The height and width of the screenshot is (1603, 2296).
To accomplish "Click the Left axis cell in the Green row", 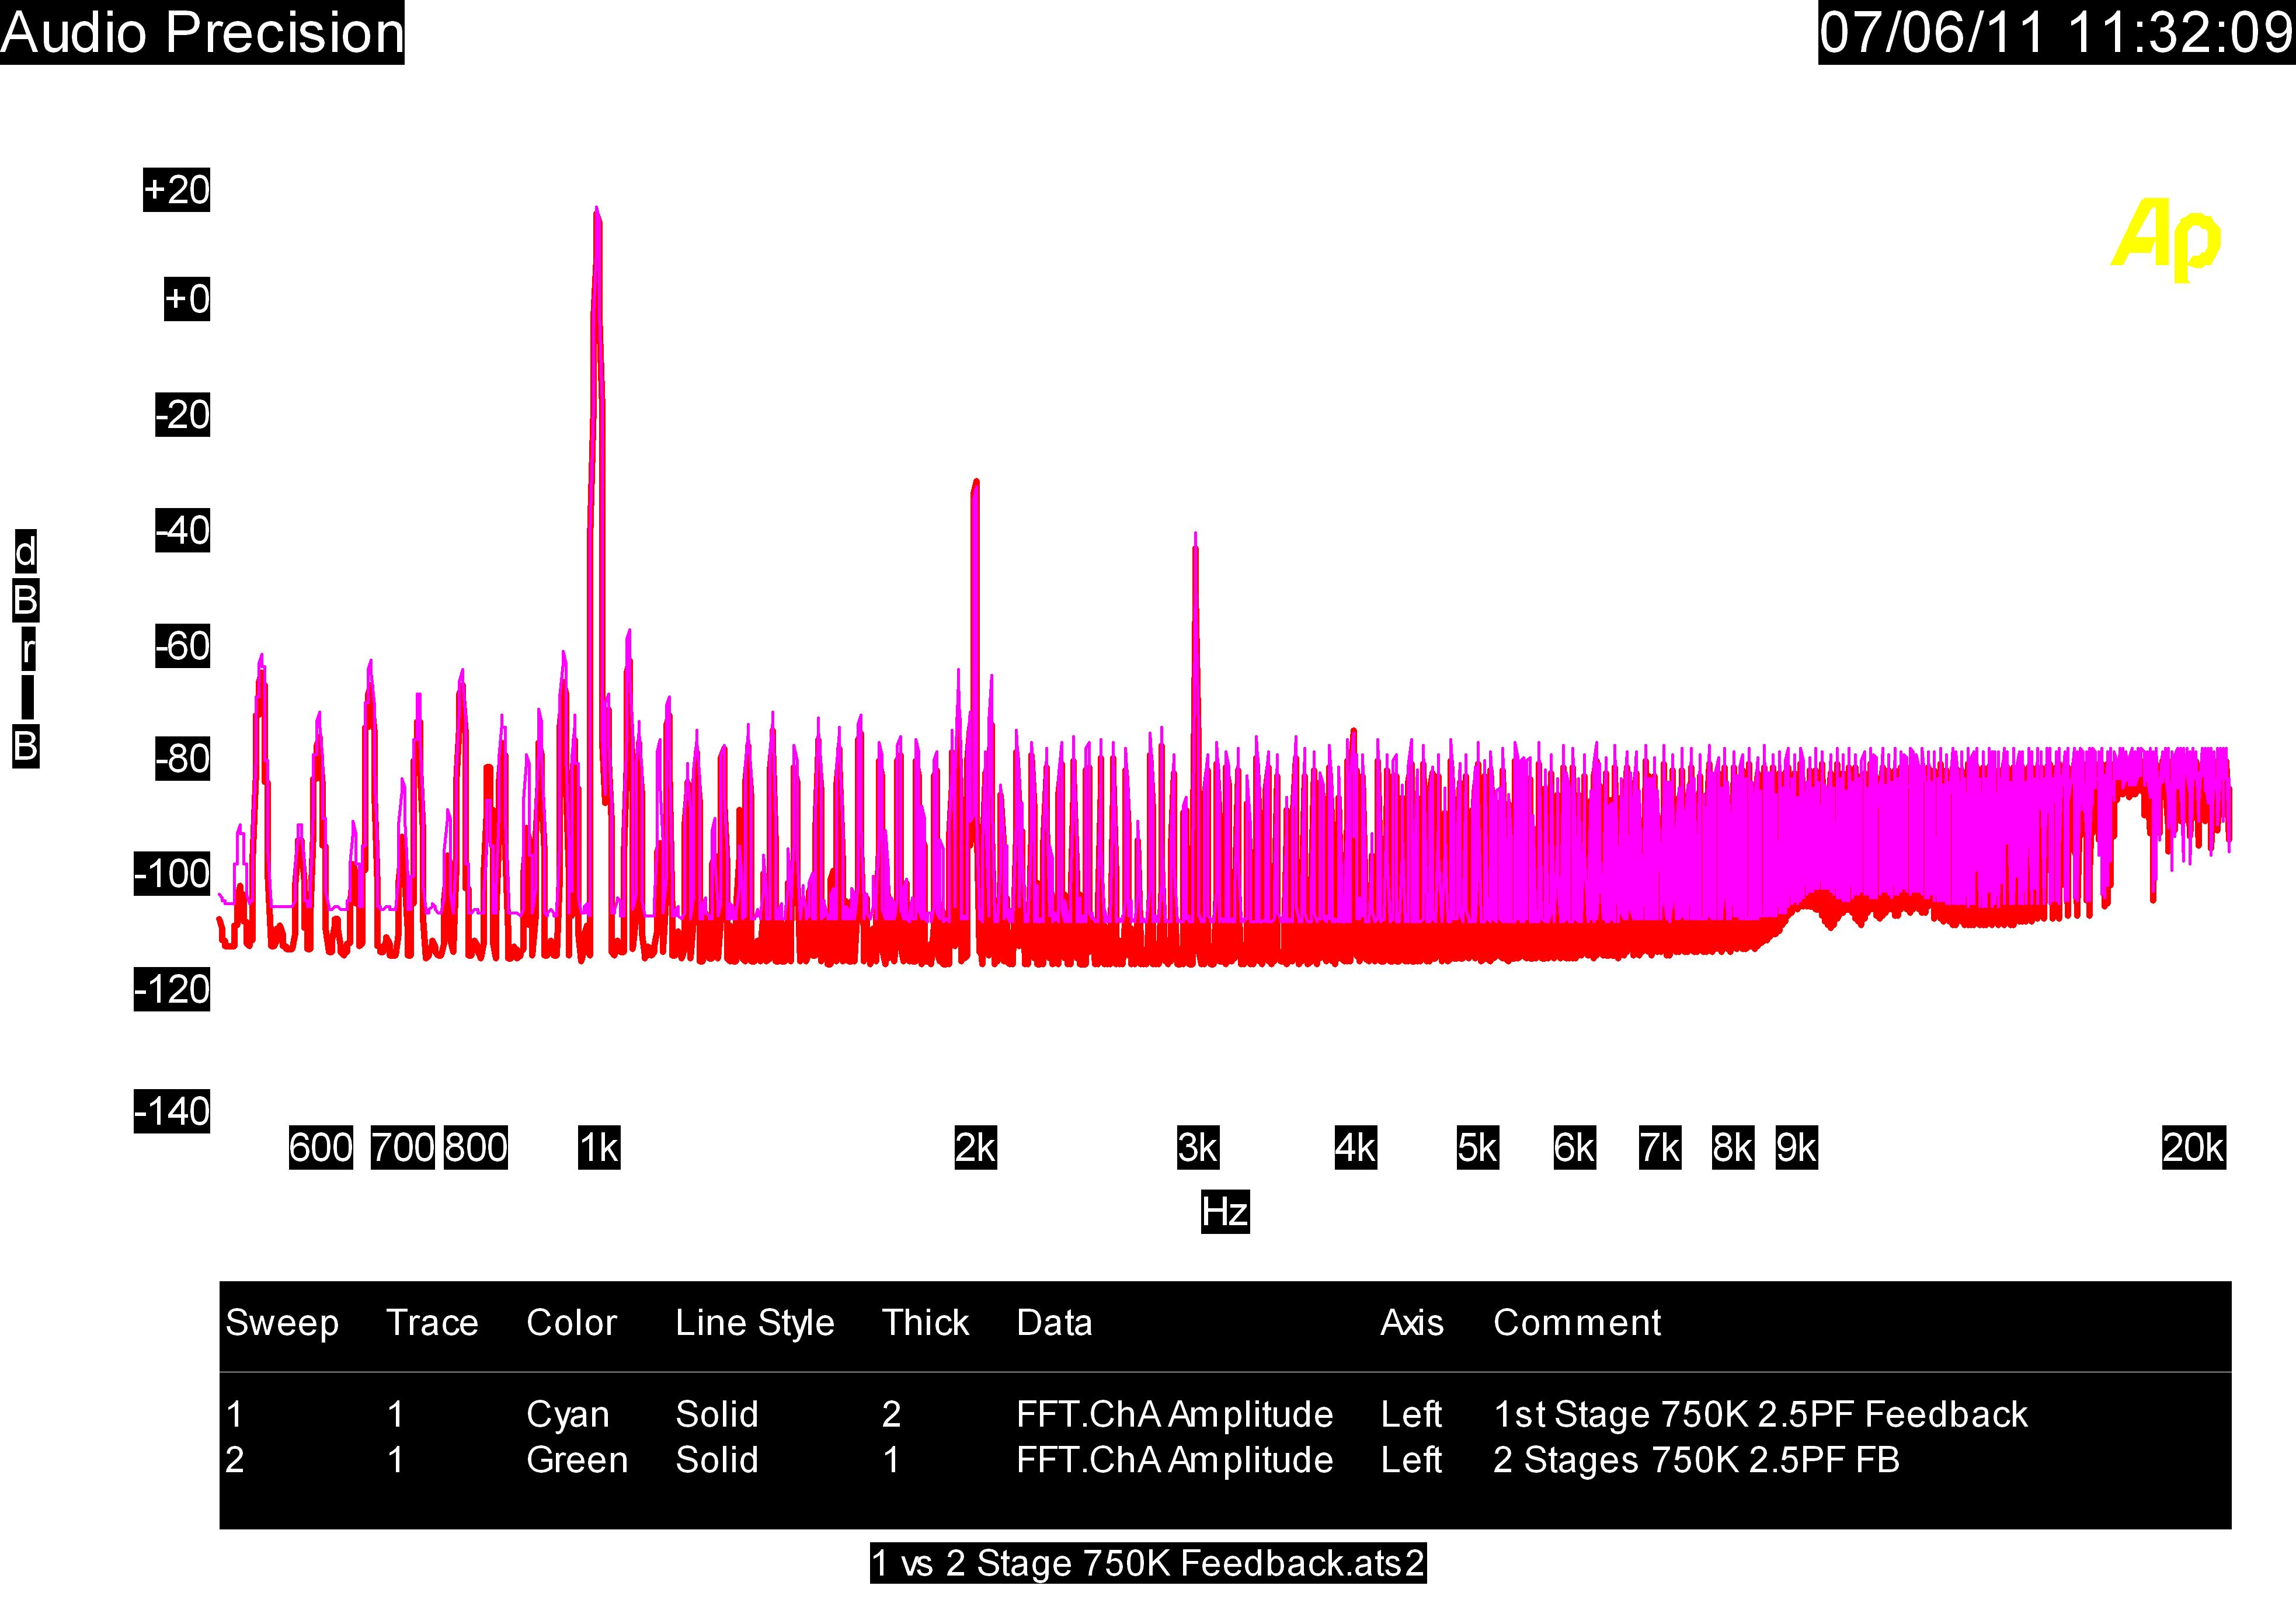I will click(x=1411, y=1460).
